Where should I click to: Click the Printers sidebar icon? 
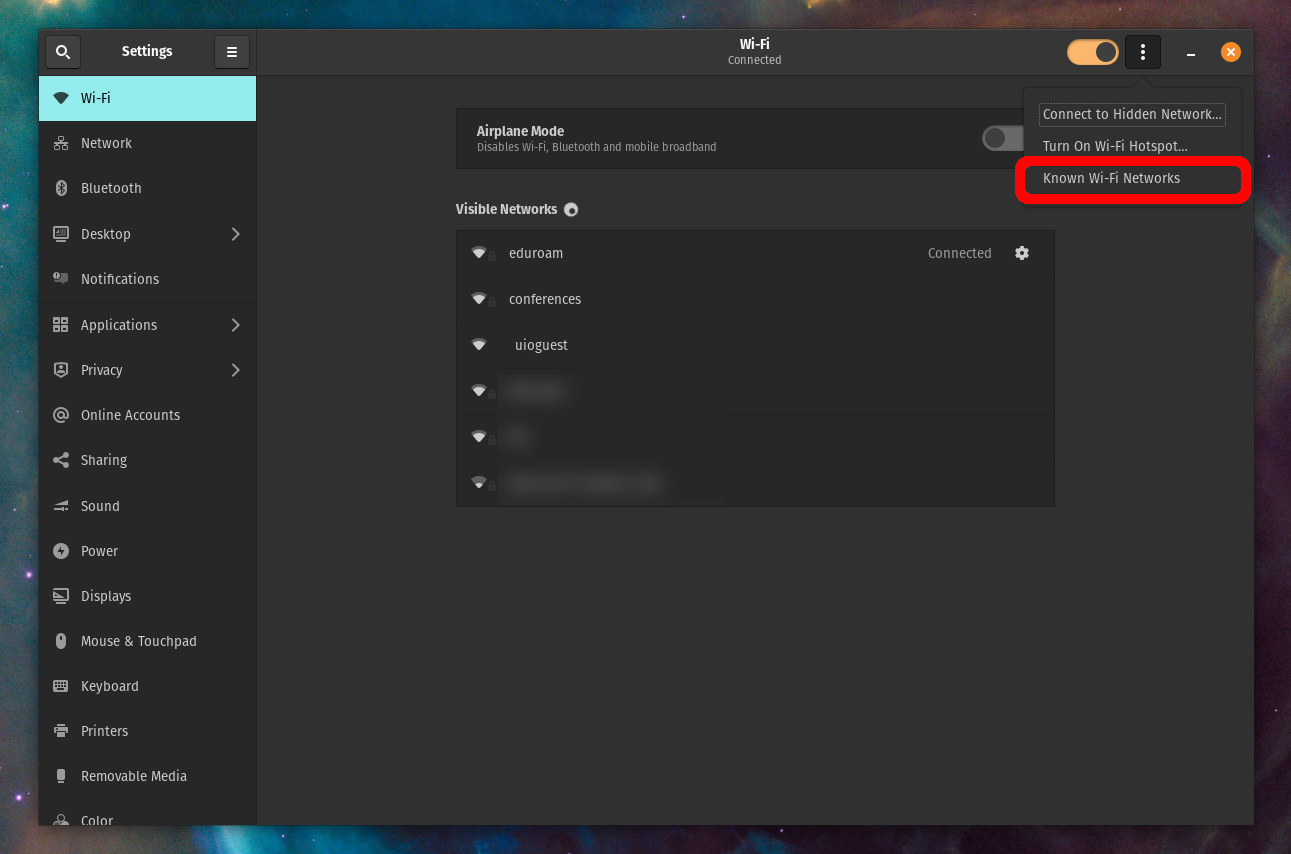[x=61, y=731]
